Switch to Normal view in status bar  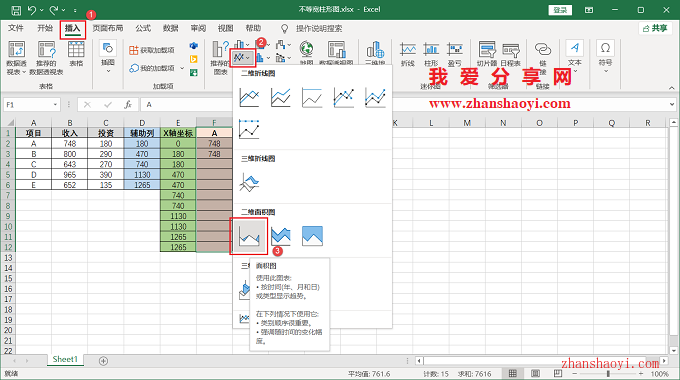[513, 373]
